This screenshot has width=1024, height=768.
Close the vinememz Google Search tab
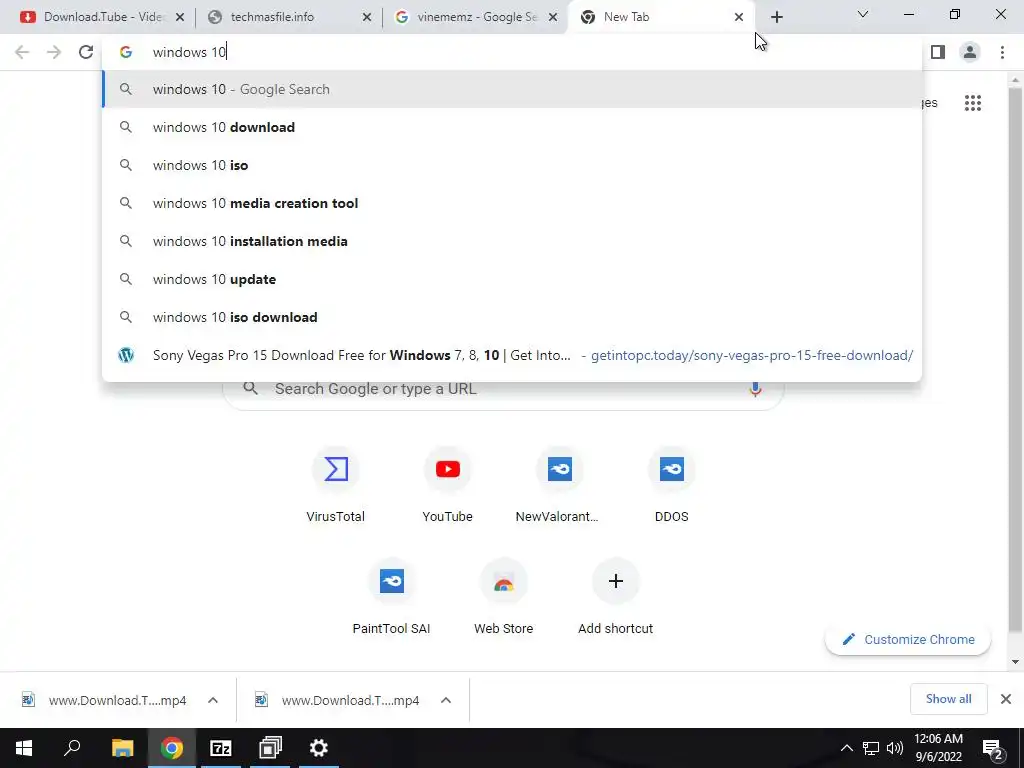(x=552, y=18)
